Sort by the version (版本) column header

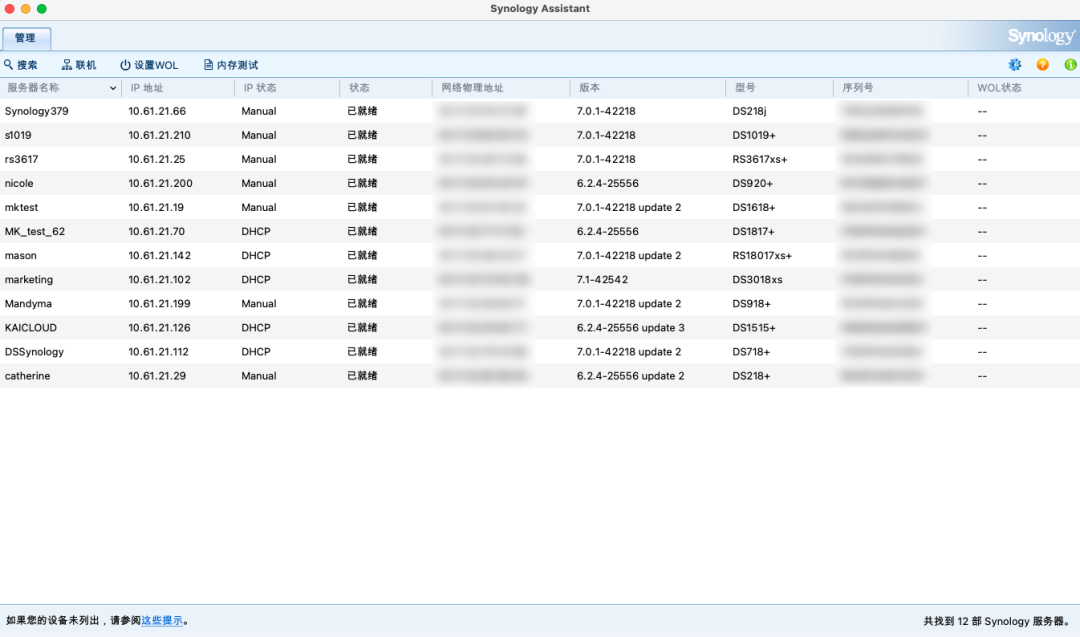[x=590, y=88]
